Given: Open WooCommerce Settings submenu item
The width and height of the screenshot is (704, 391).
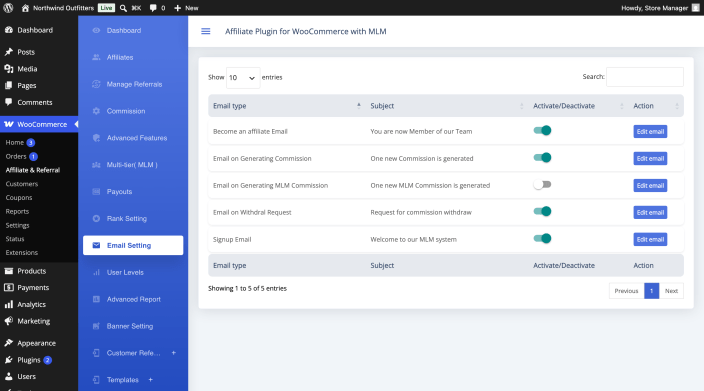Looking at the screenshot, I should [17, 225].
